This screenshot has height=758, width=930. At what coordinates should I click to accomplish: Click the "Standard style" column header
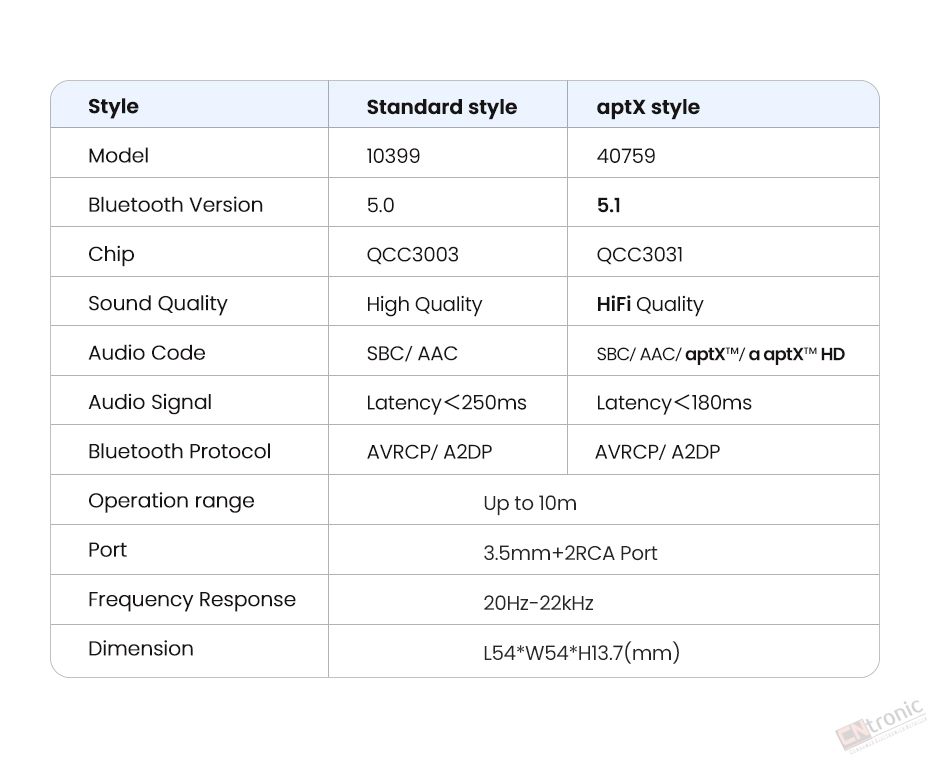(x=441, y=107)
